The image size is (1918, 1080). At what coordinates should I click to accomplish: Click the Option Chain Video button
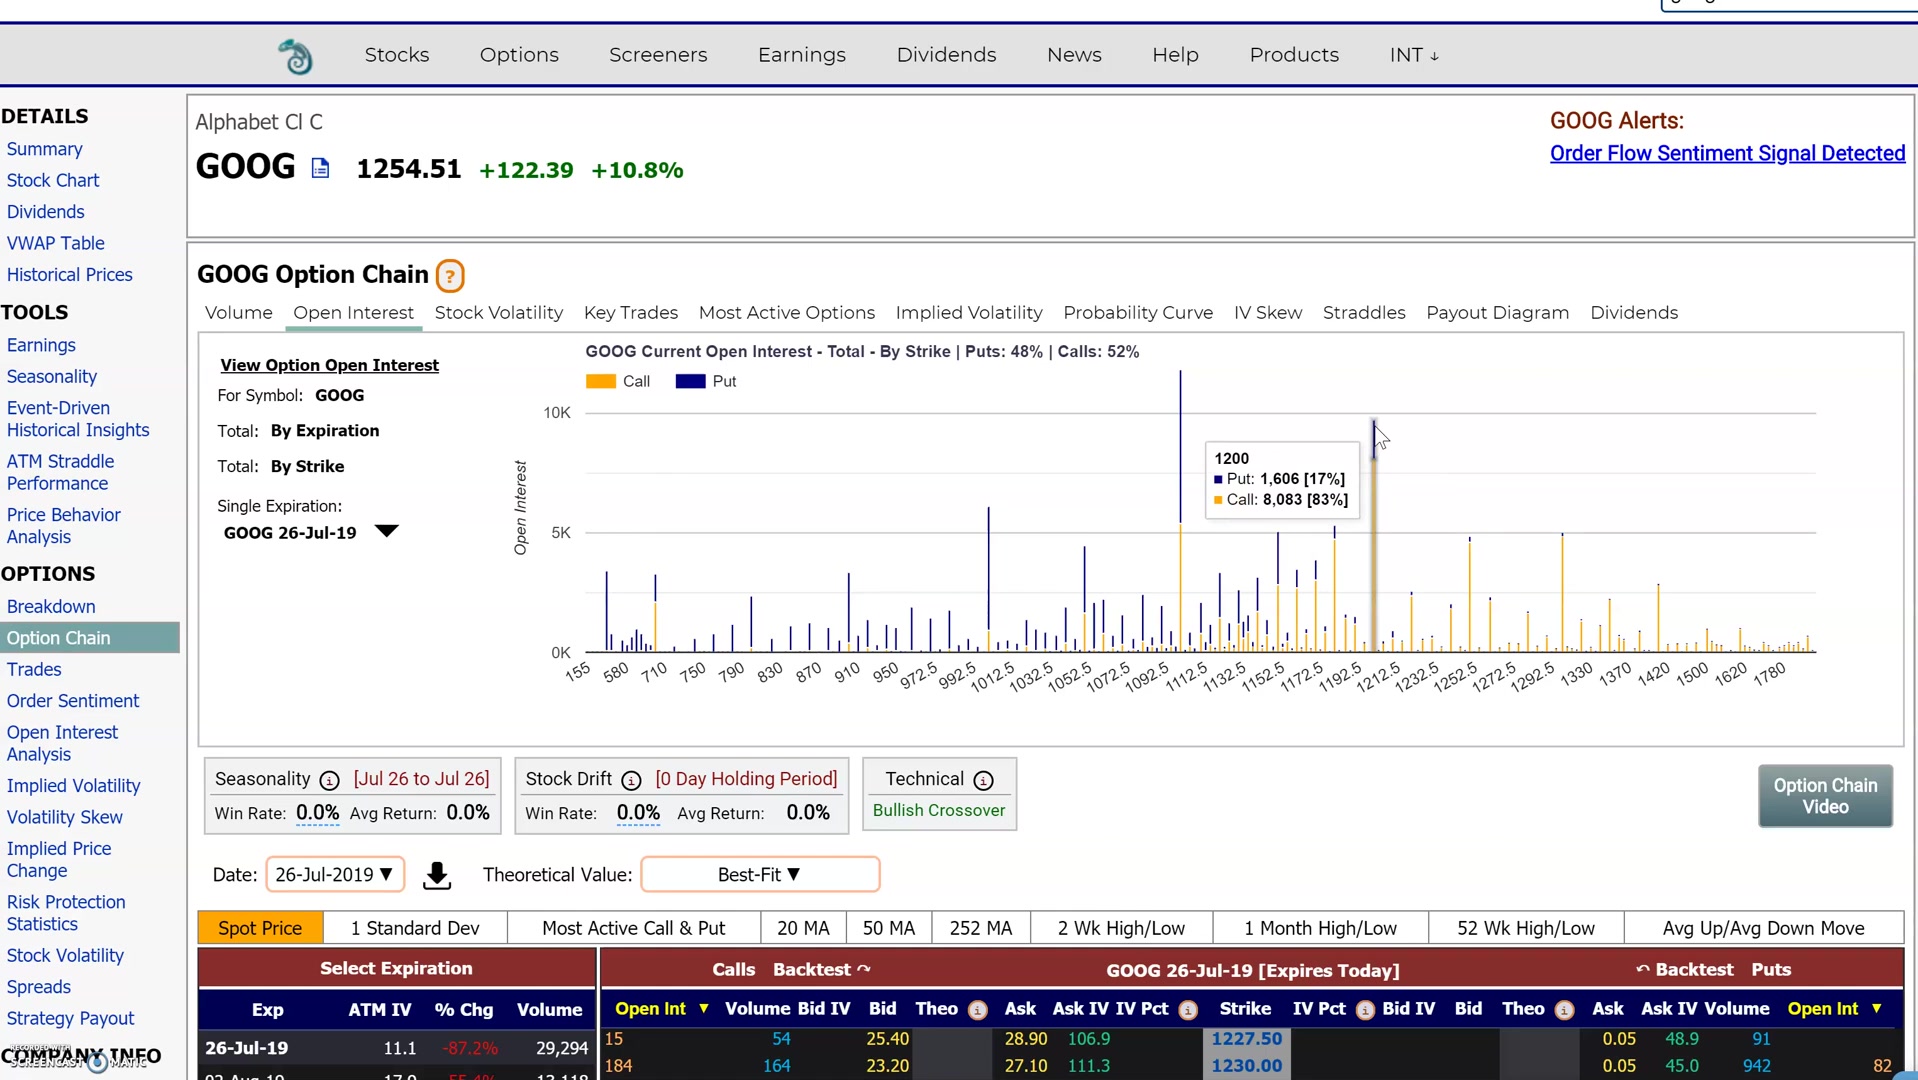tap(1825, 796)
